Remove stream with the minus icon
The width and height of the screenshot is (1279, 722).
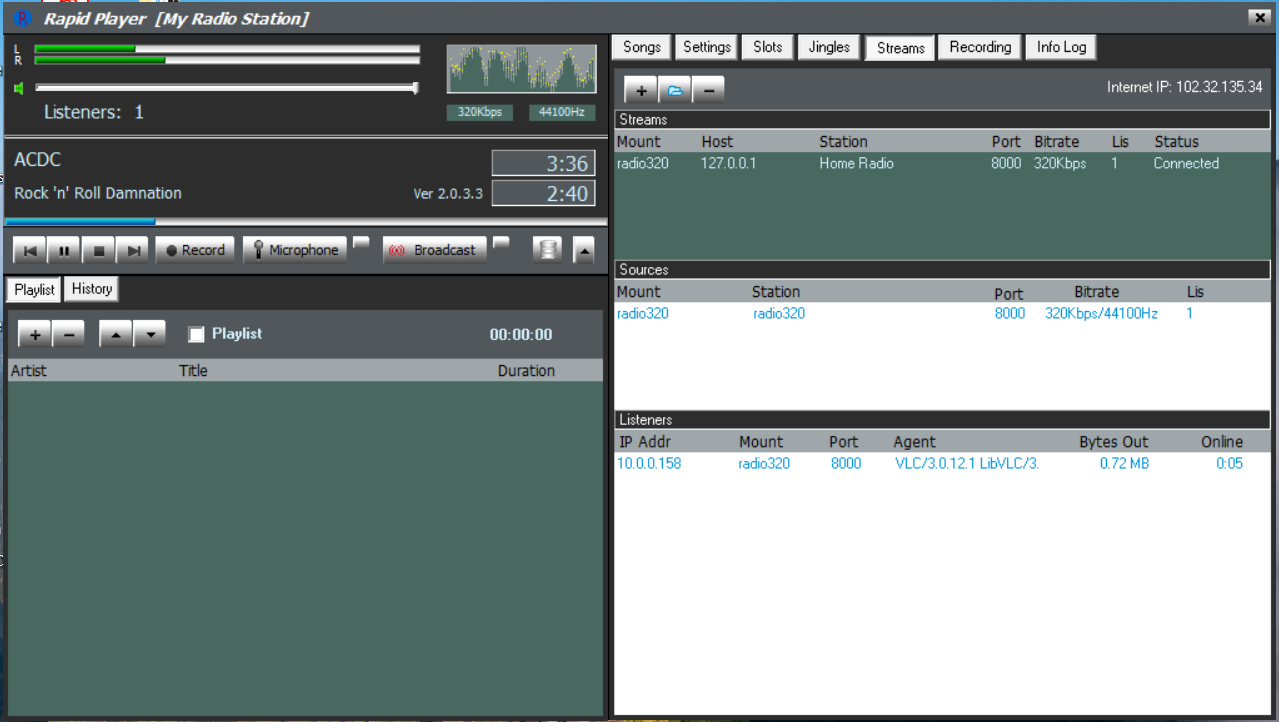708,91
